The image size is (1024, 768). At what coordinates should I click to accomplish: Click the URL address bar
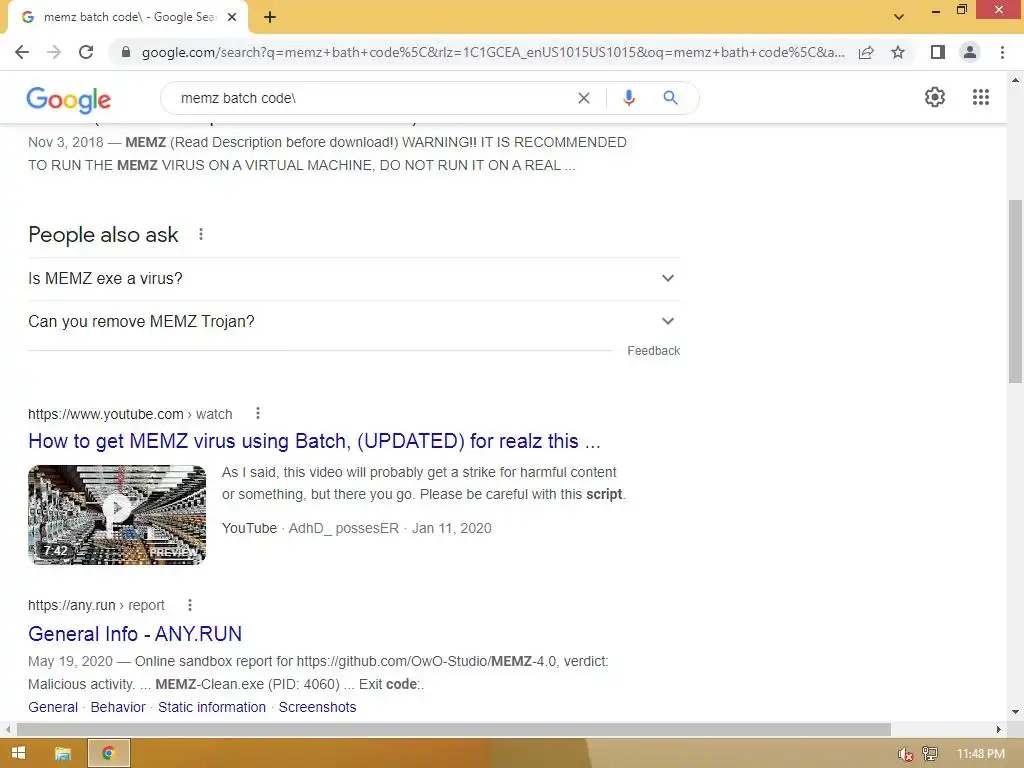click(493, 52)
